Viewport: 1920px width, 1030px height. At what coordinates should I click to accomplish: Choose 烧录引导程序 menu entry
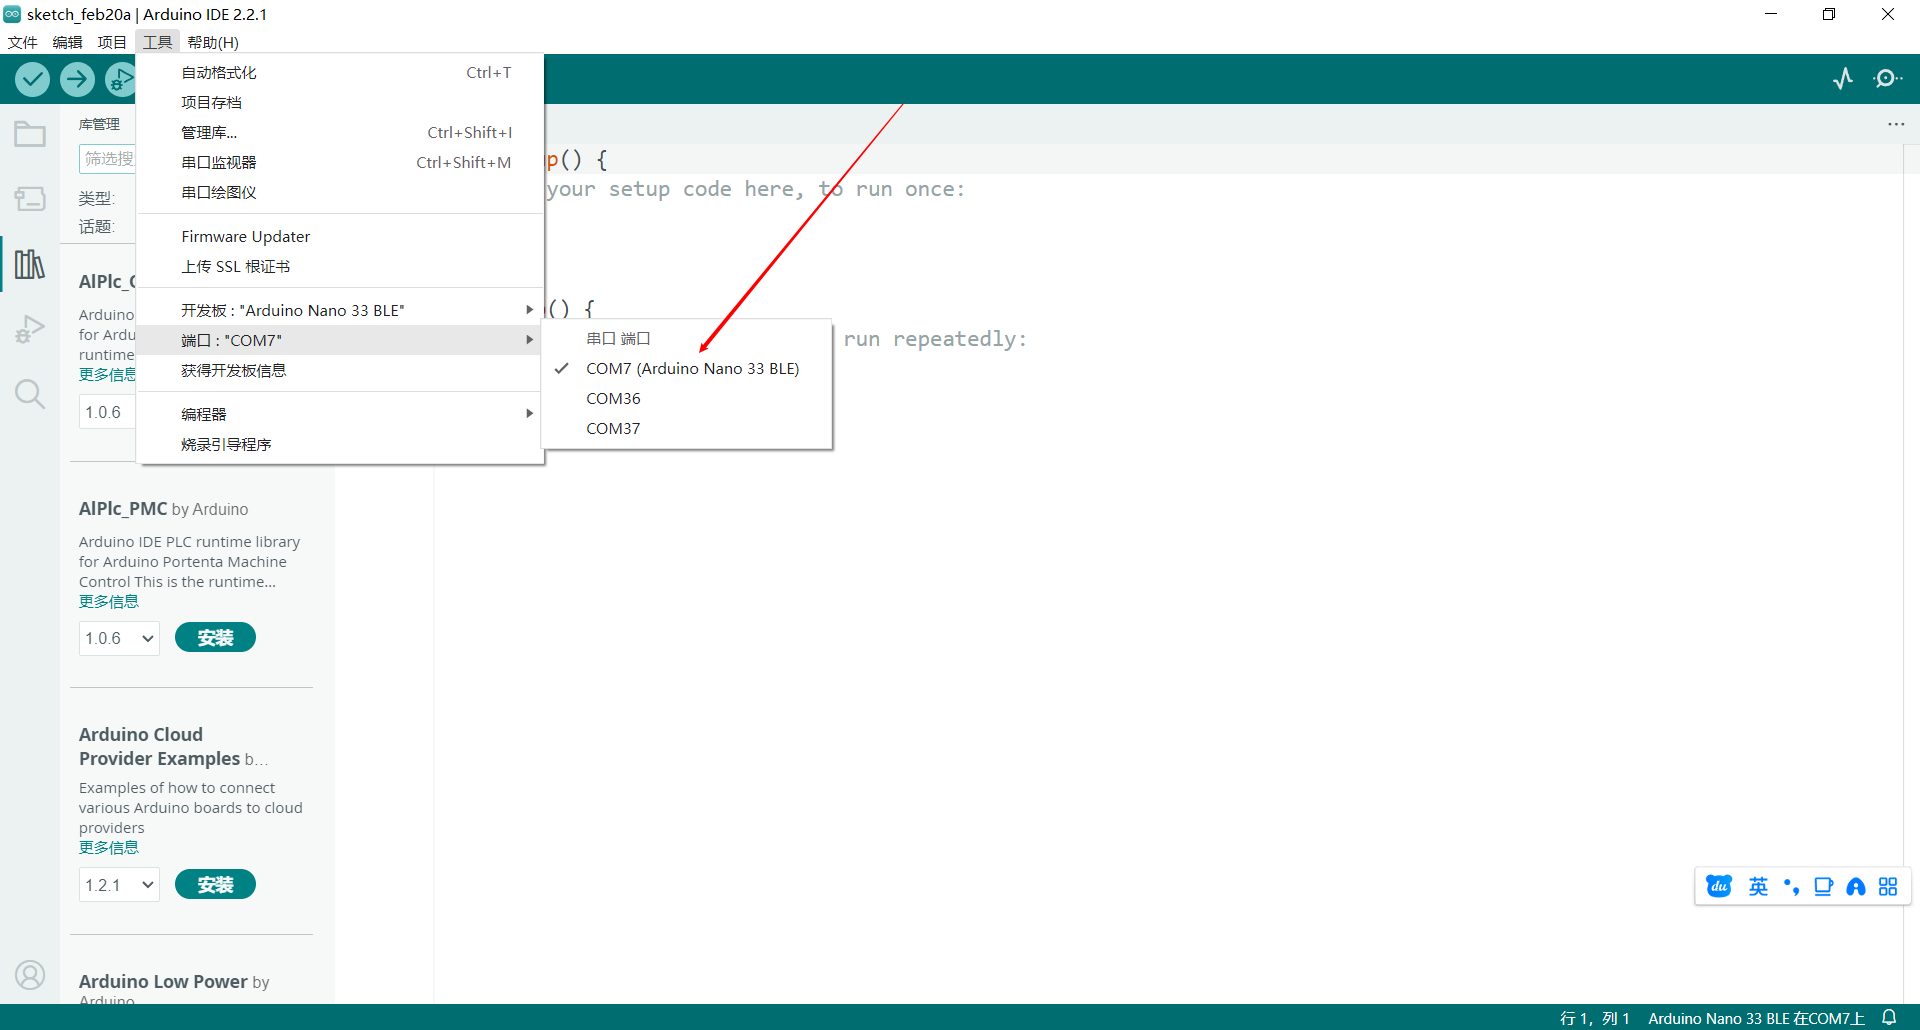pos(340,444)
